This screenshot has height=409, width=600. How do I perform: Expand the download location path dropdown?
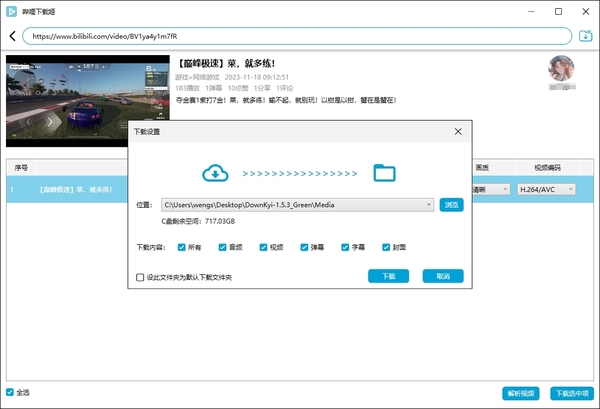[429, 204]
